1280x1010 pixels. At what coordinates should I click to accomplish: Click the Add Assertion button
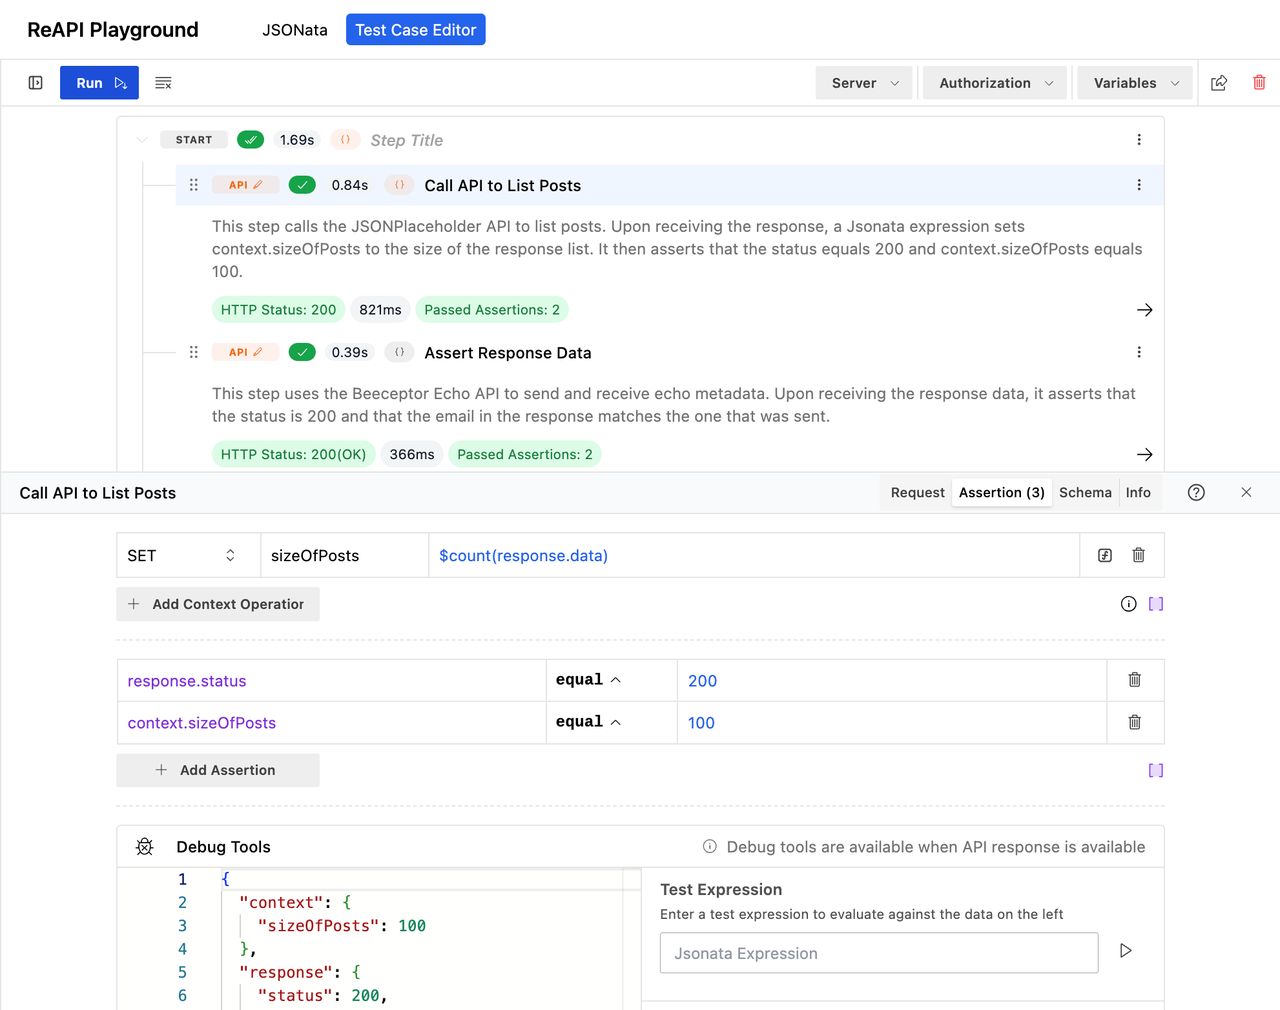tap(218, 770)
